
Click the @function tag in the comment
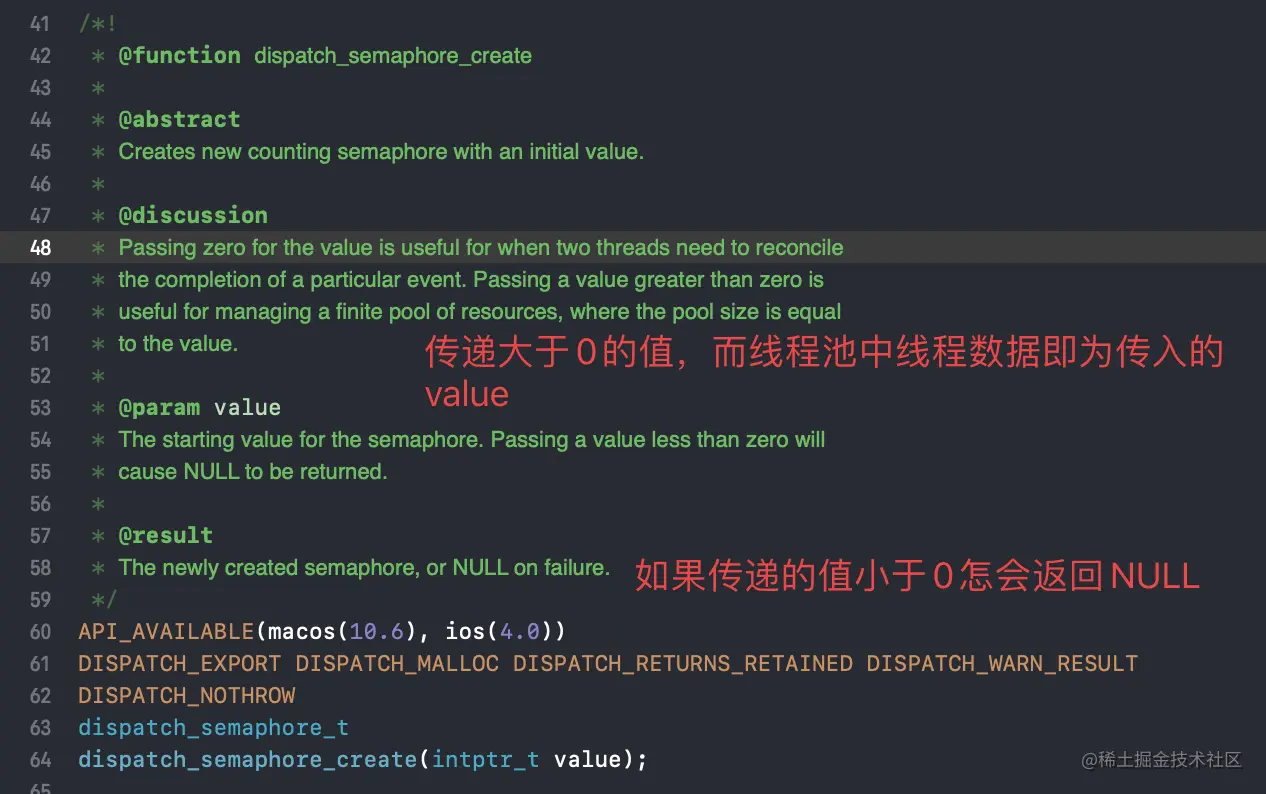pyautogui.click(x=179, y=55)
